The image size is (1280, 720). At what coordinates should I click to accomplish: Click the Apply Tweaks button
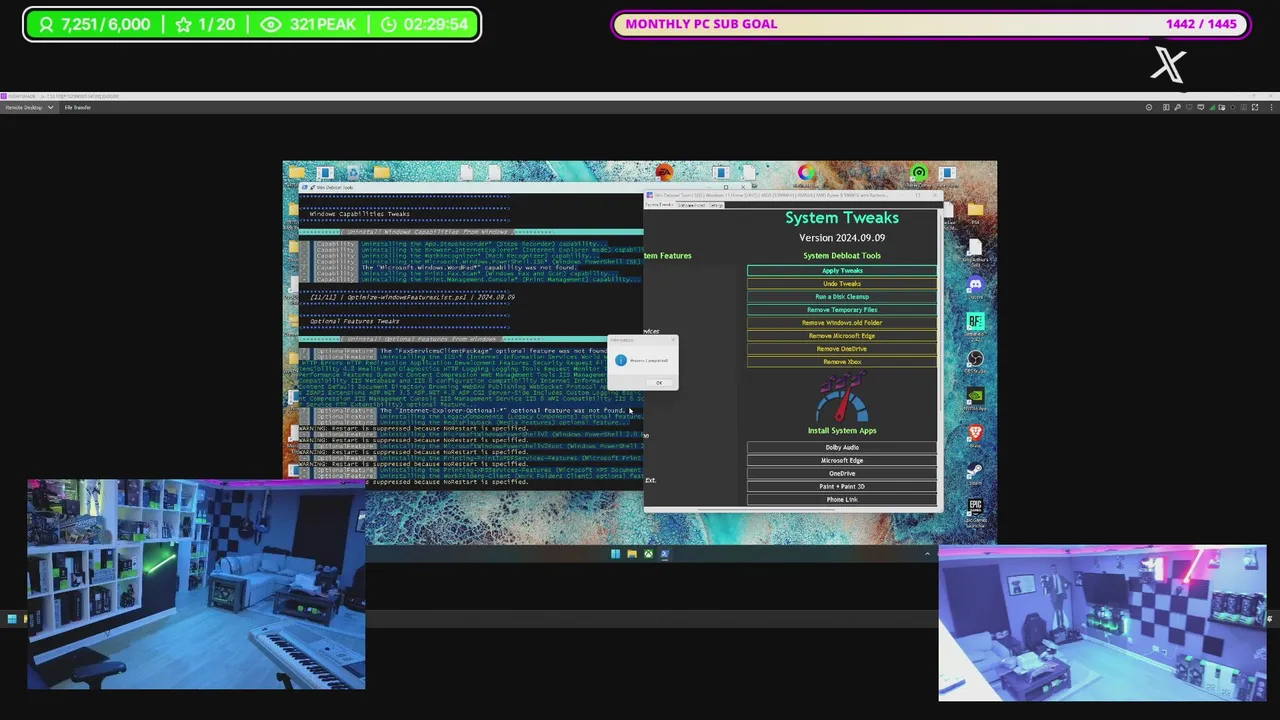pos(842,271)
